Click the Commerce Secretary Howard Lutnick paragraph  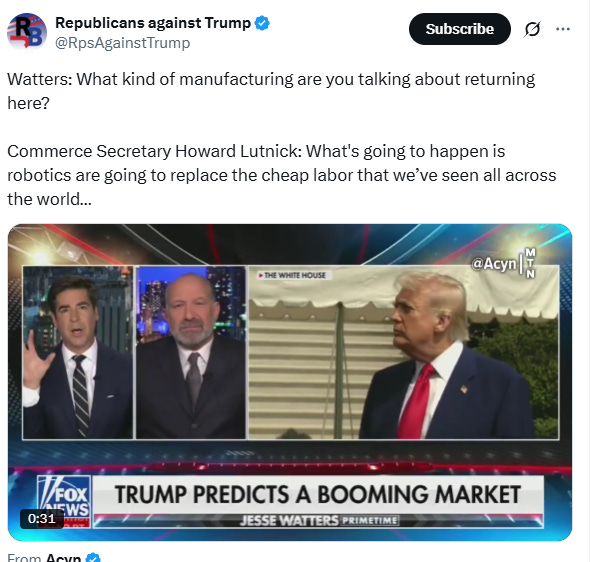[x=282, y=175]
